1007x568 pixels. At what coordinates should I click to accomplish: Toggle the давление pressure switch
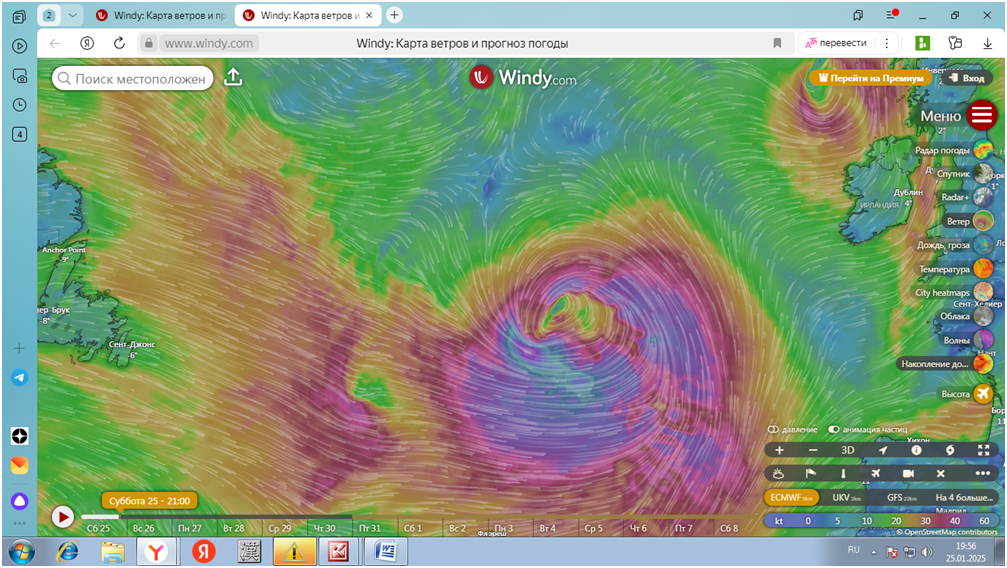[773, 429]
